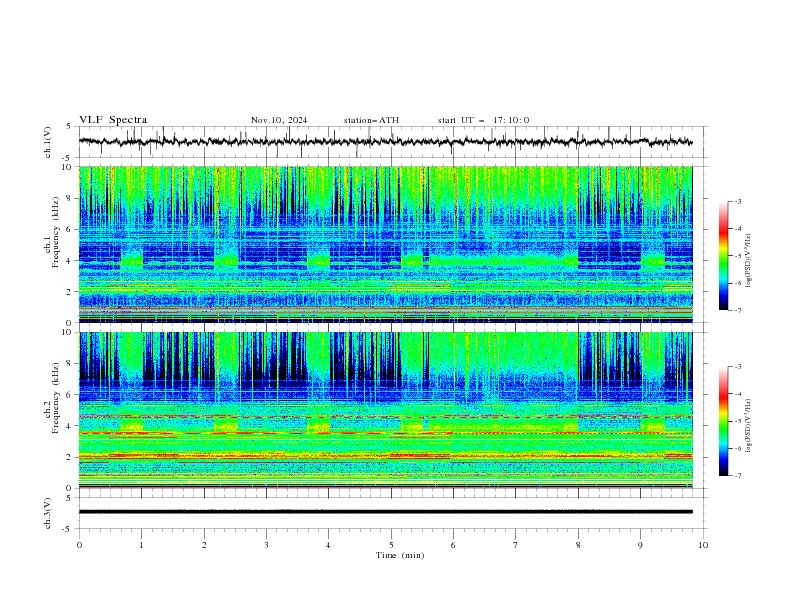
Task: Click time axis tick label "4"
Action: 328,545
